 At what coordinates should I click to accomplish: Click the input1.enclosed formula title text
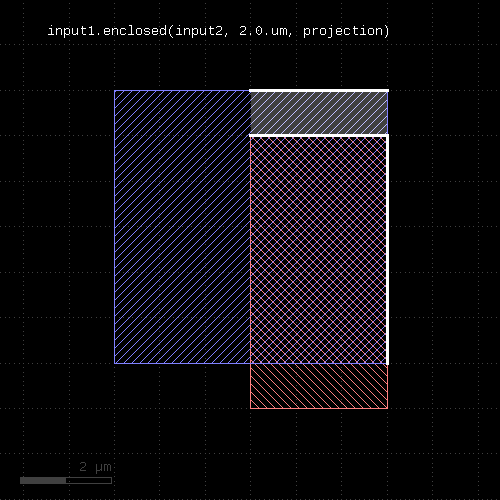point(218,31)
